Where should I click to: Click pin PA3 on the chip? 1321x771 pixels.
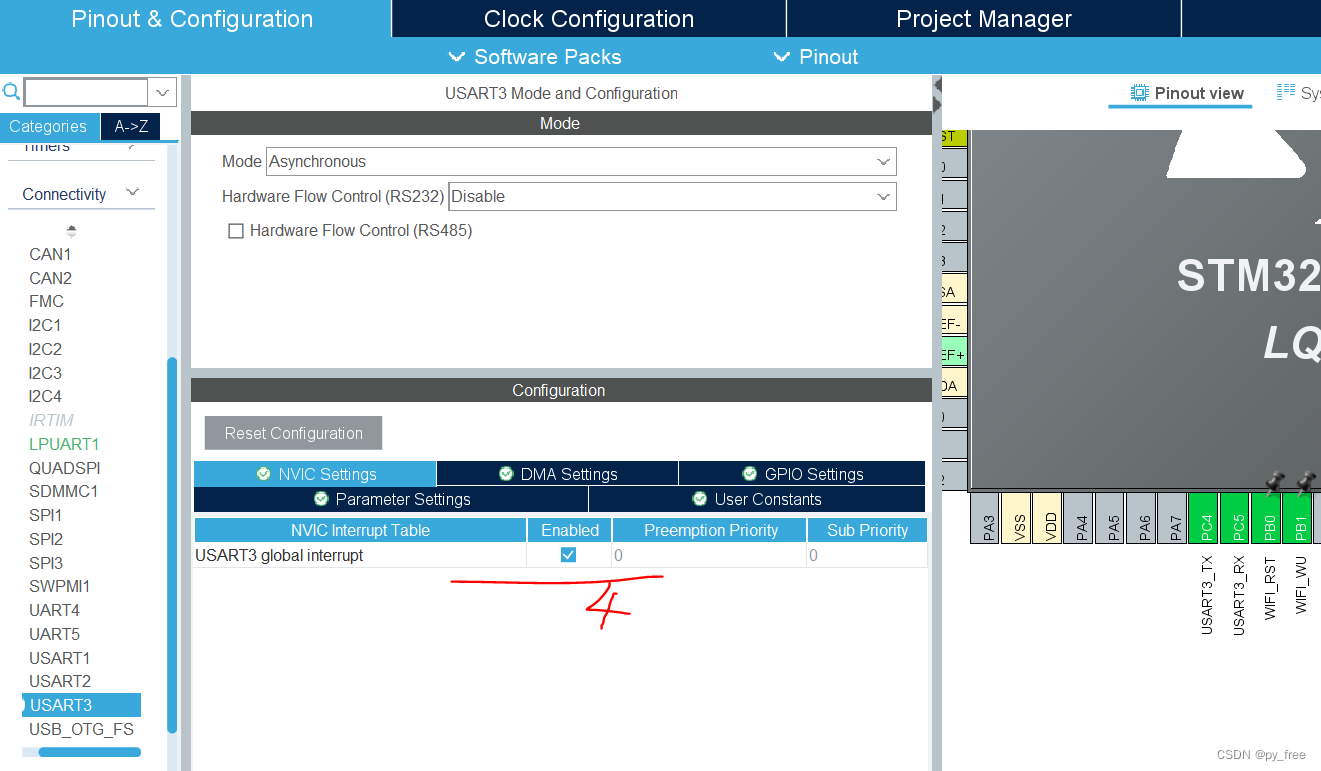pyautogui.click(x=986, y=519)
